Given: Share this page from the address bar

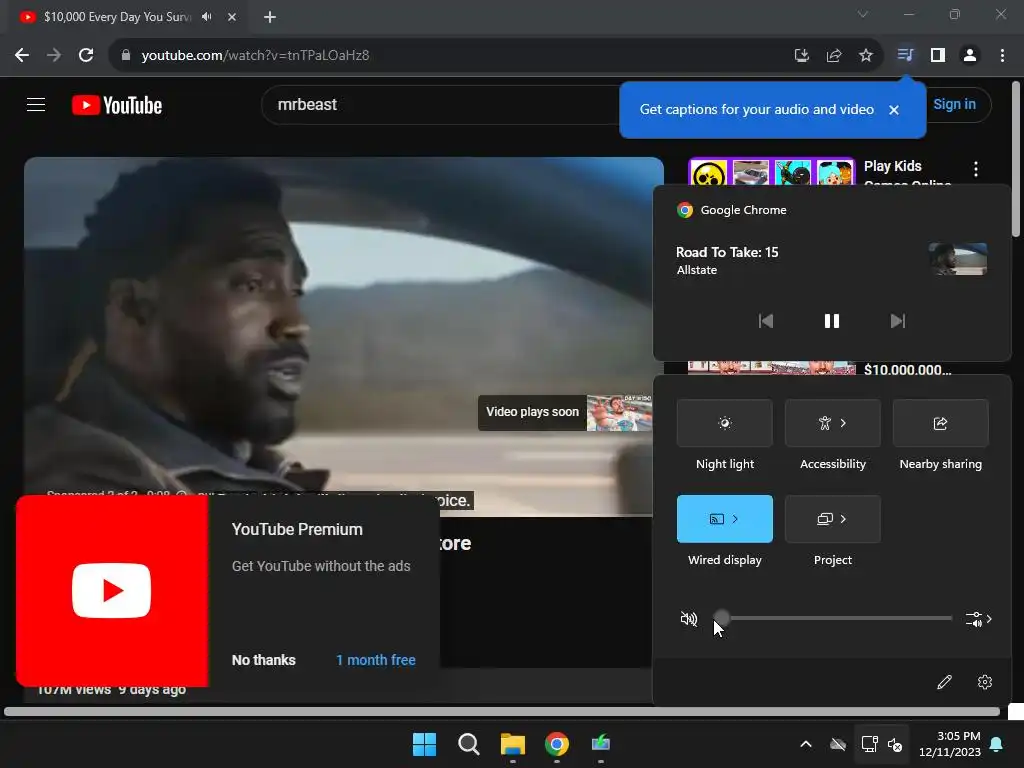Looking at the screenshot, I should (834, 56).
